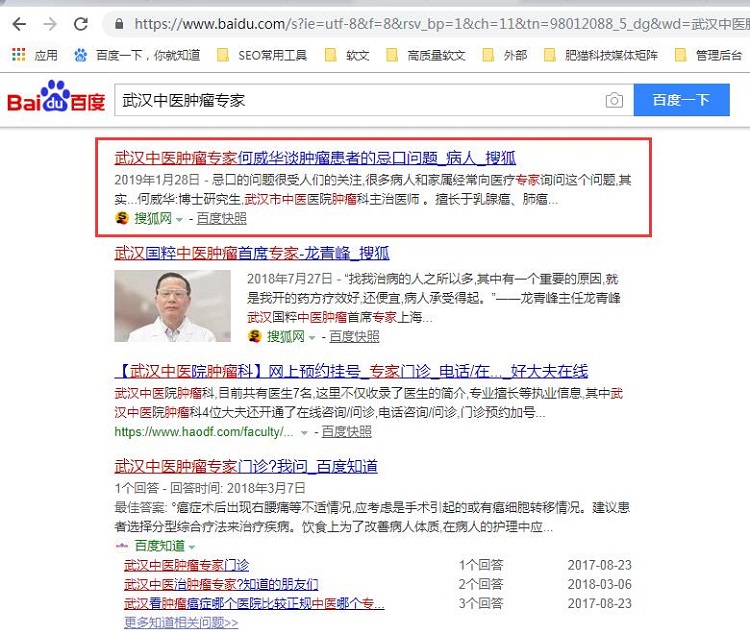Open the 百度快照 link of the 龙青峰 result
This screenshot has width=750, height=634.
pyautogui.click(x=354, y=336)
